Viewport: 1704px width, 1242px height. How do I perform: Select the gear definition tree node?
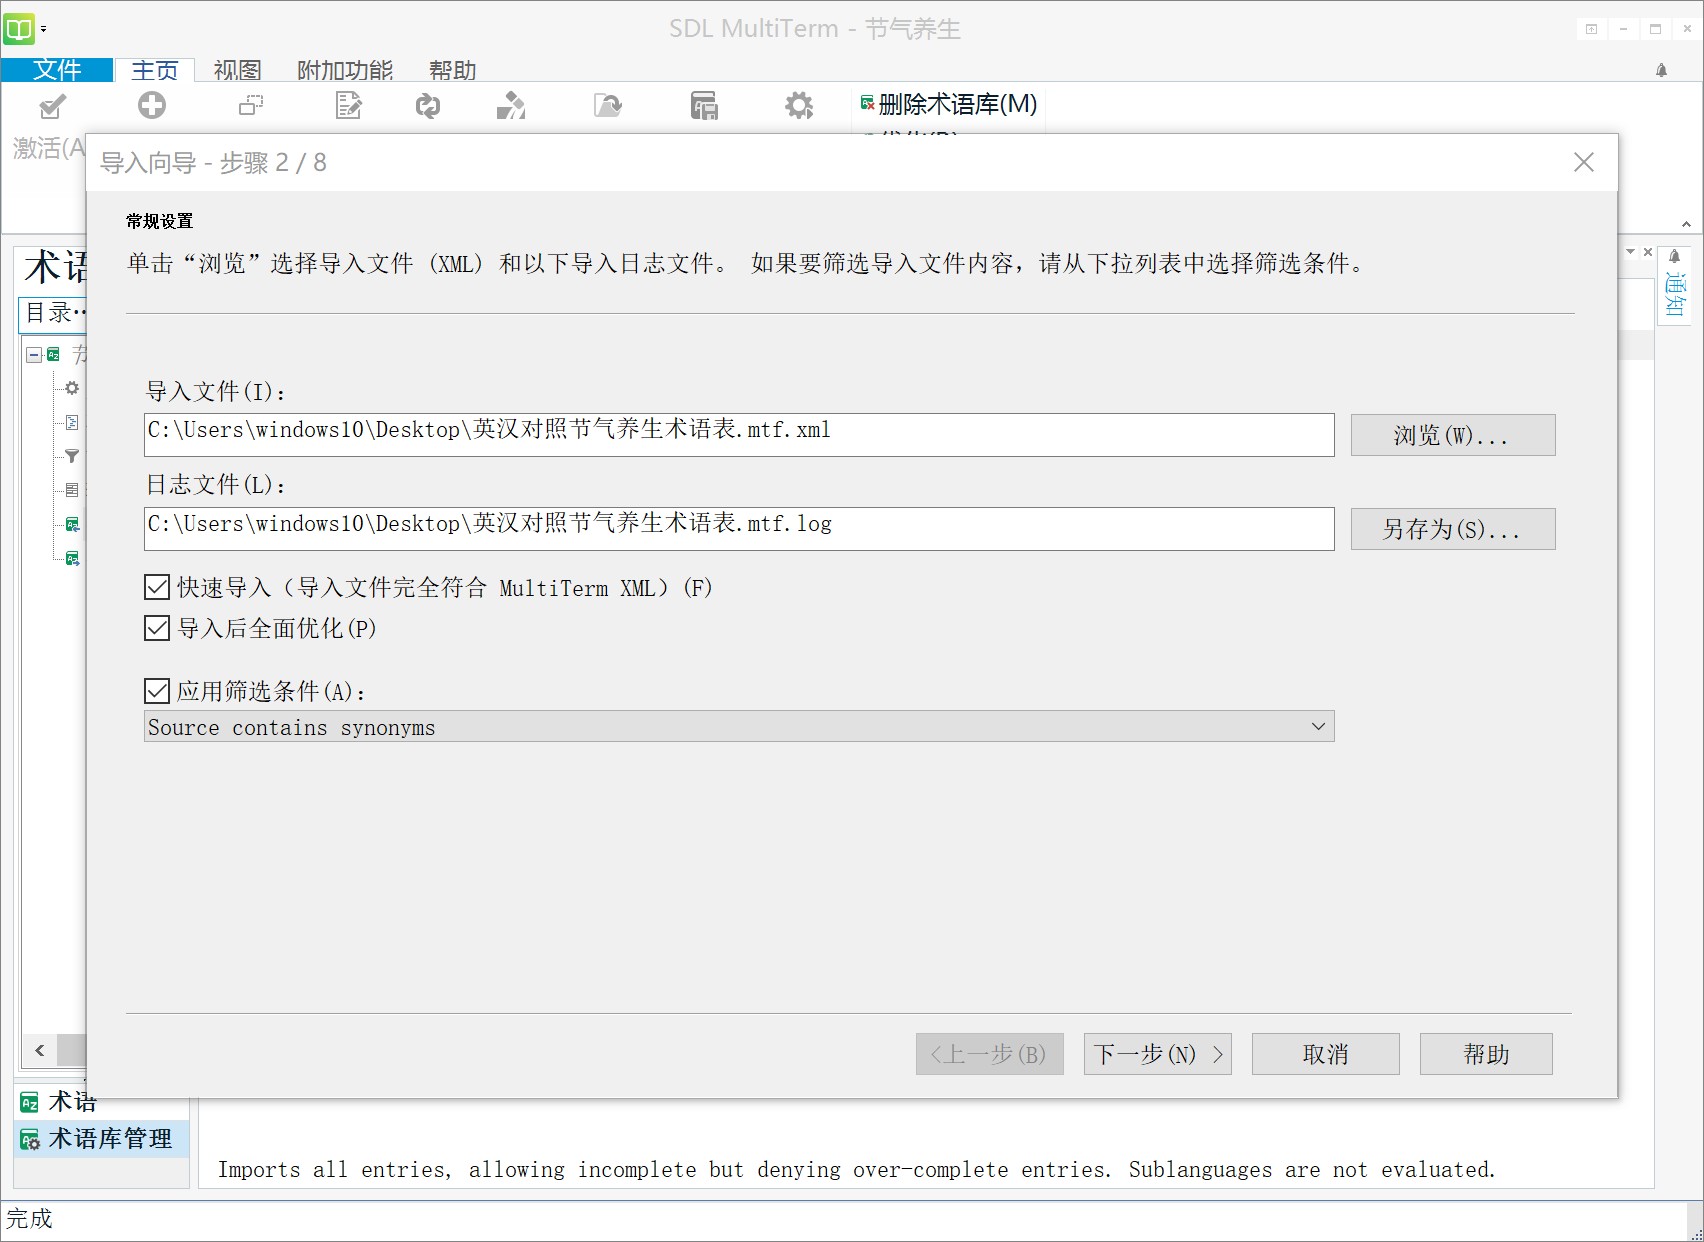[72, 388]
